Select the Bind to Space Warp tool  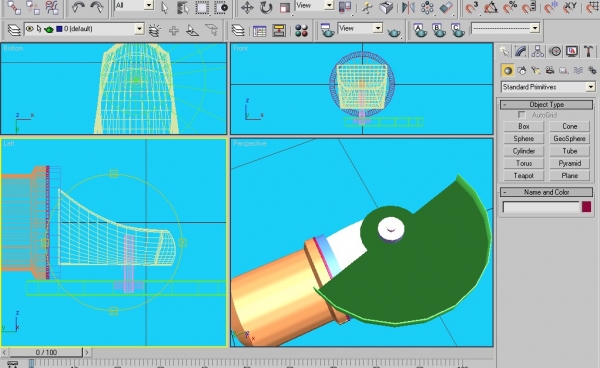[x=52, y=7]
